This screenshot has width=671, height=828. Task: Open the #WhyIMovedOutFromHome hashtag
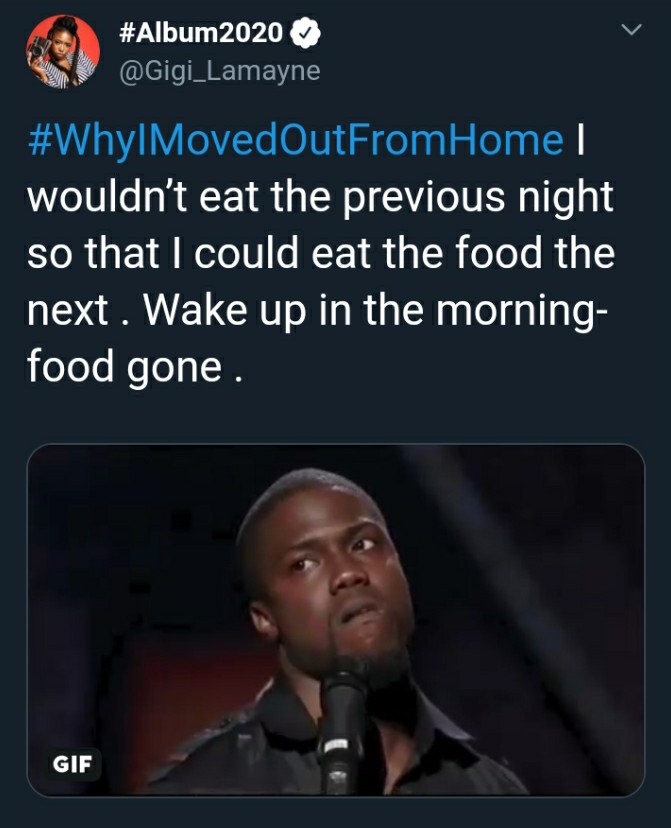point(296,140)
